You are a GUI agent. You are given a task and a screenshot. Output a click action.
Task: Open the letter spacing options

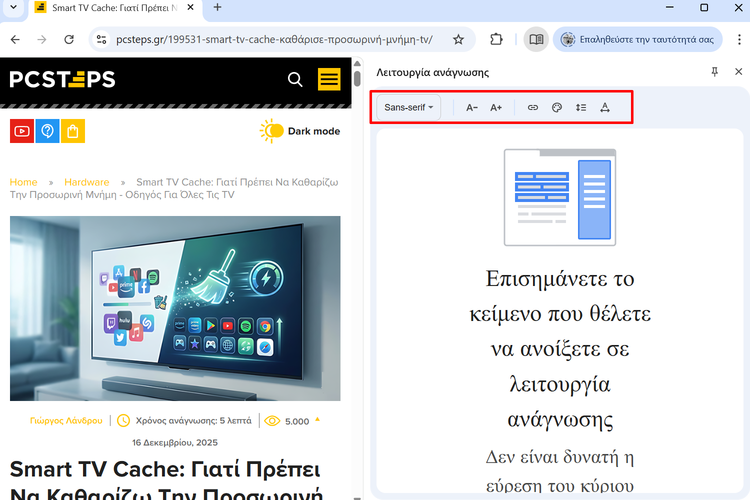coord(605,108)
